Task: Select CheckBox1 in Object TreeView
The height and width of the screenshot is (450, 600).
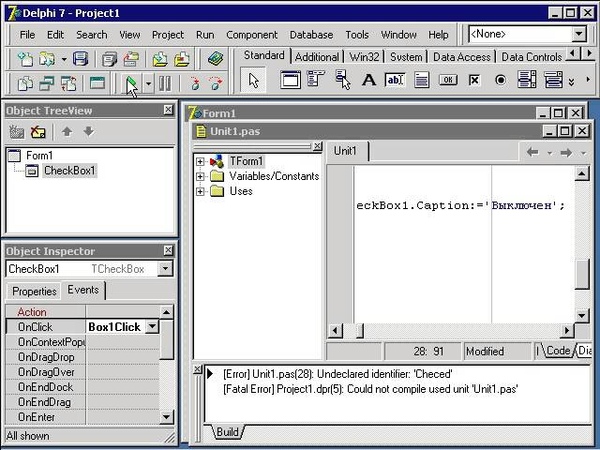Action: [69, 171]
